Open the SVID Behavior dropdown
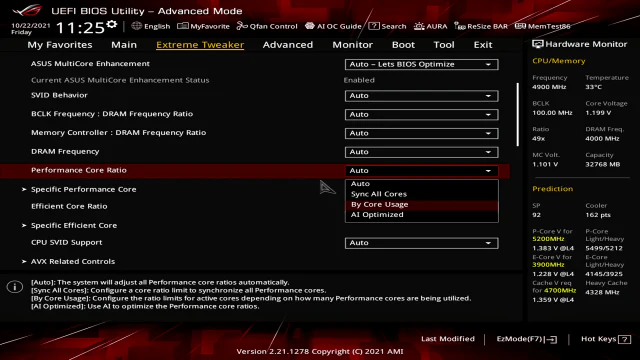 click(x=421, y=96)
